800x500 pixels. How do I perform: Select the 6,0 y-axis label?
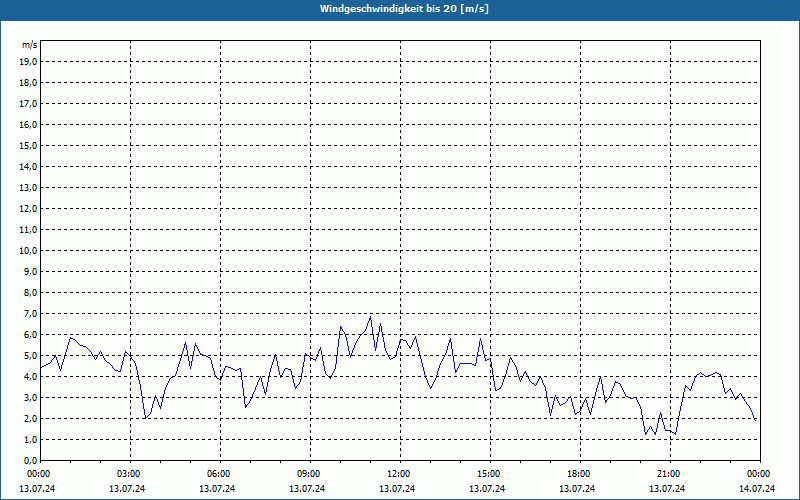click(30, 335)
